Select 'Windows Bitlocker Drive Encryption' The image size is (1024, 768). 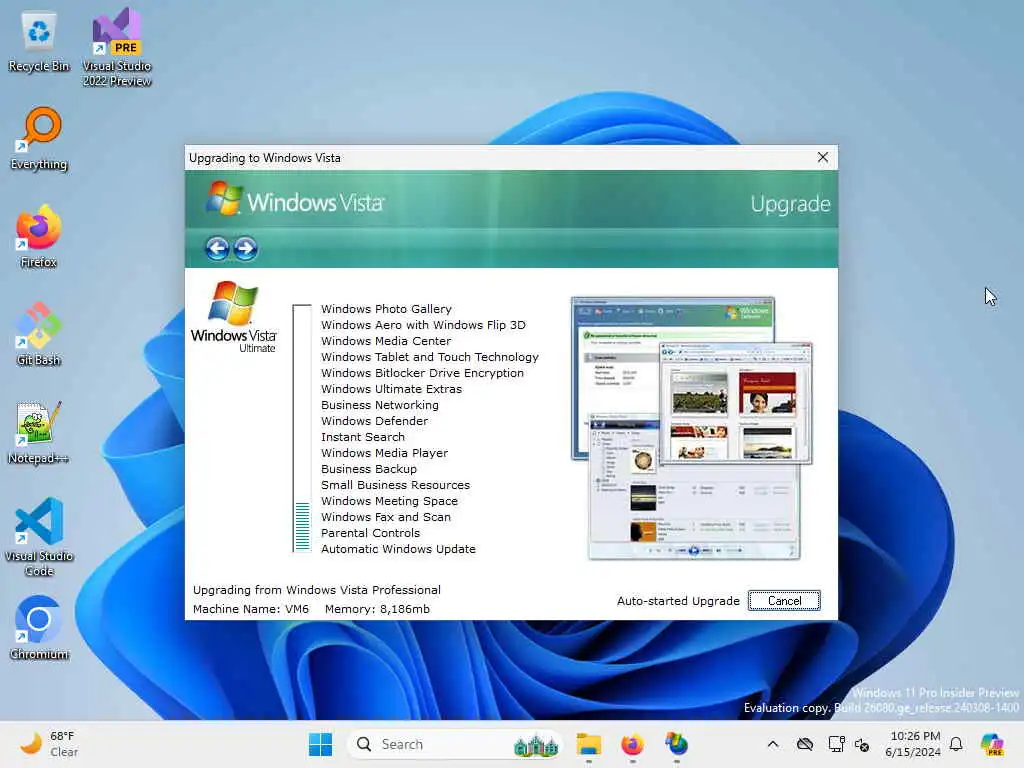423,373
